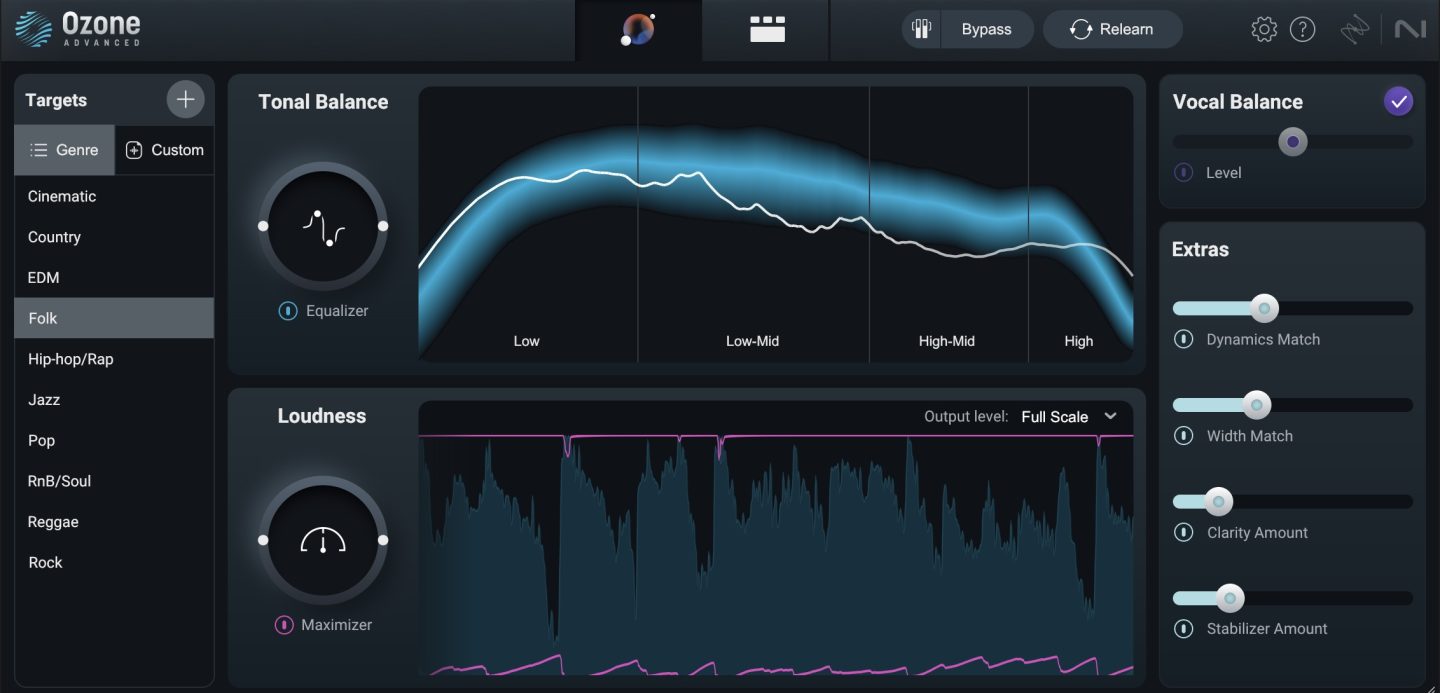The width and height of the screenshot is (1440, 693).
Task: Switch to the Custom targets tab
Action: 165,150
